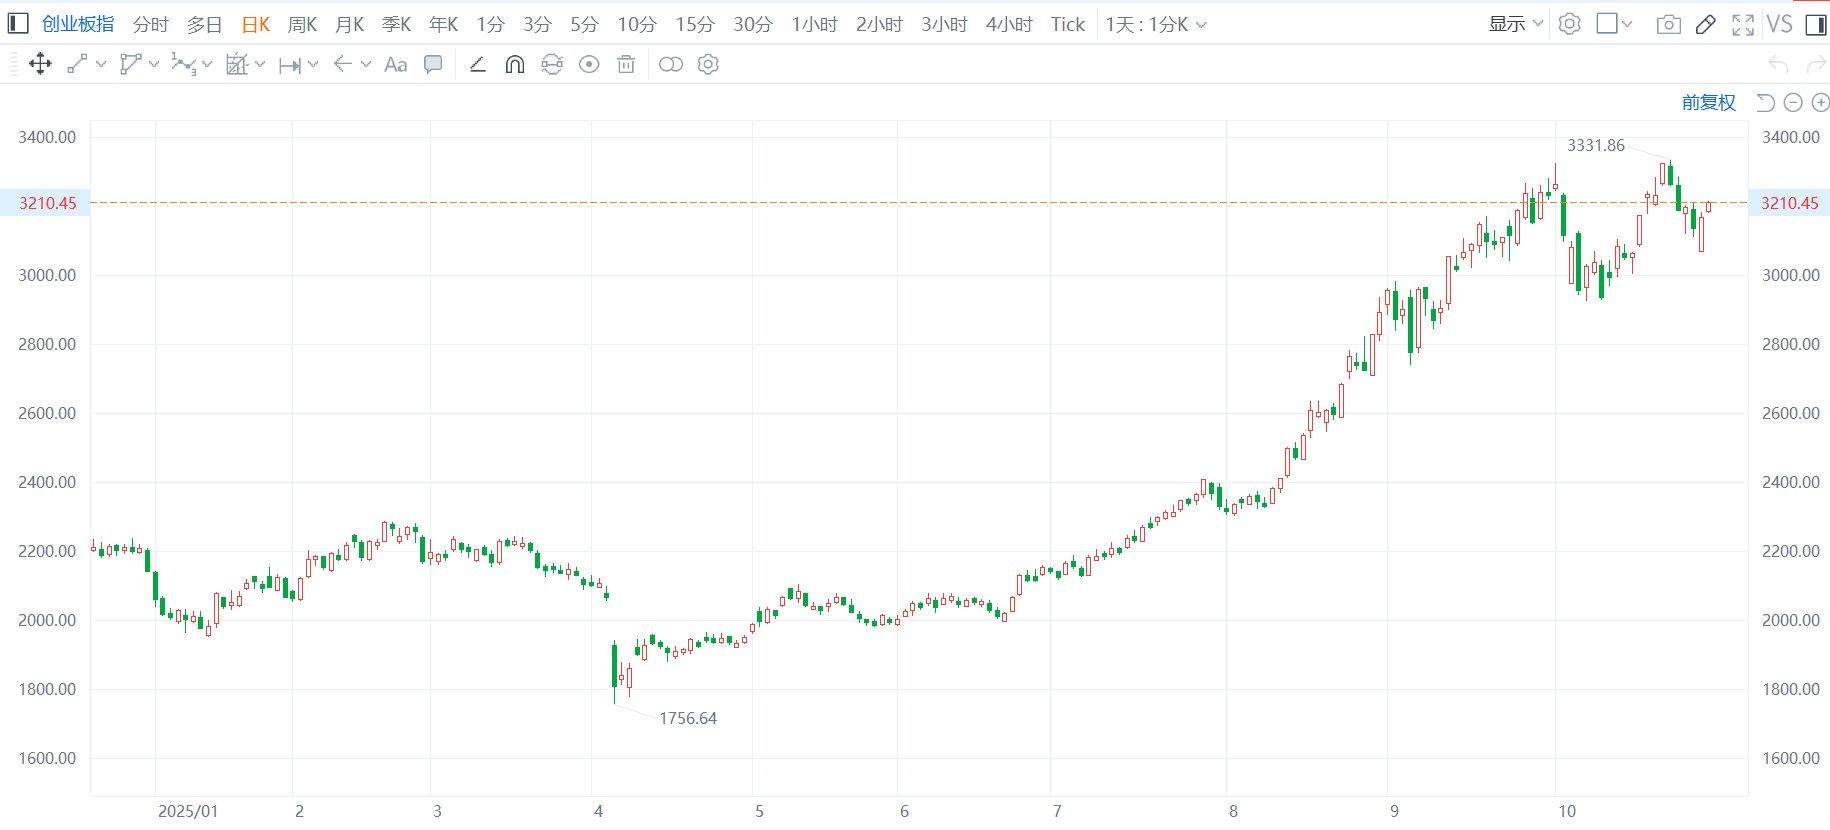This screenshot has width=1830, height=830.
Task: Toggle the left sidebar panel
Action: coord(18,24)
